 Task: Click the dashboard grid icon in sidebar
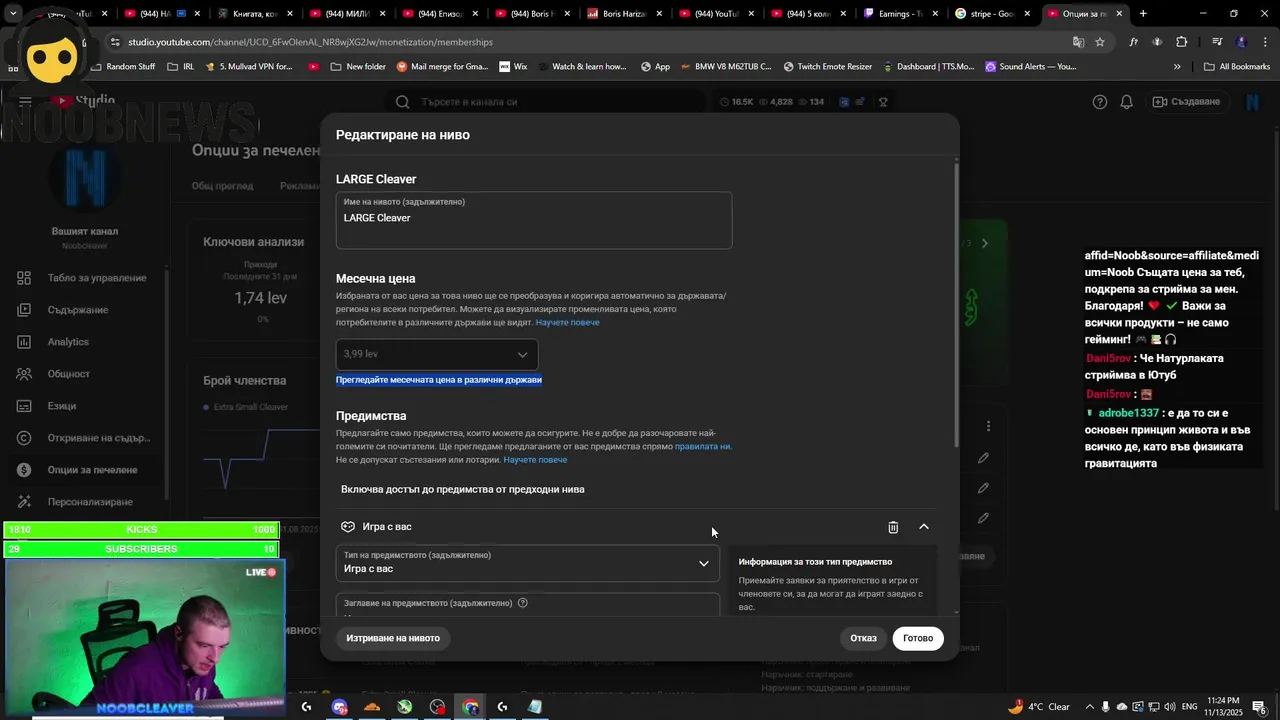(24, 278)
